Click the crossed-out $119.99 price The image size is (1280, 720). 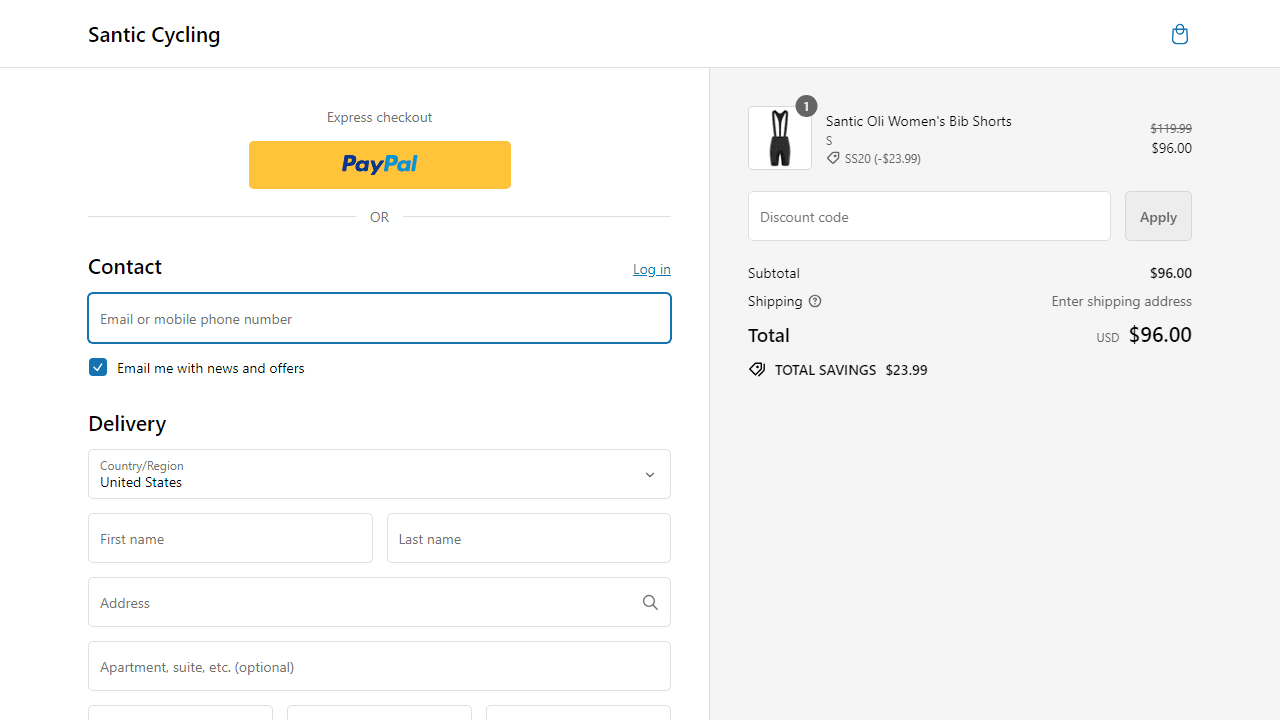[x=1171, y=128]
